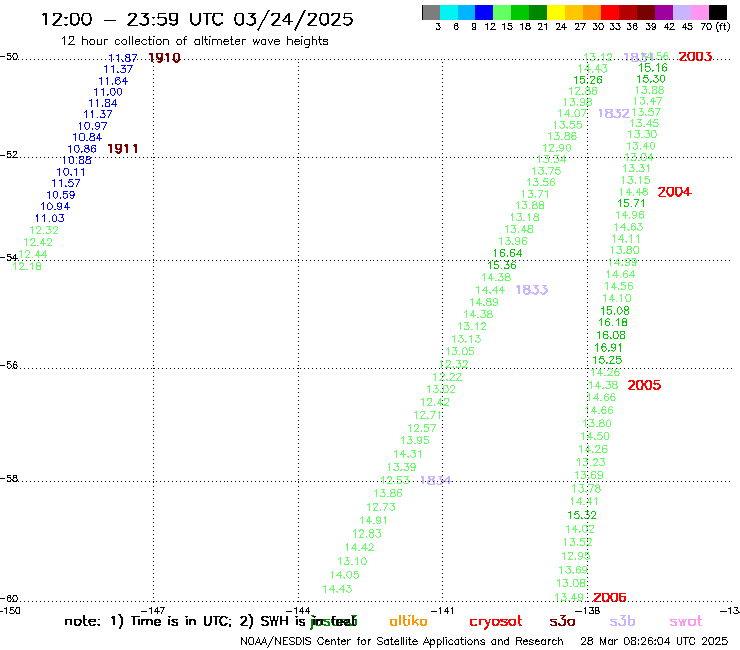
Task: Click the wave height value 15.16
Action: [x=653, y=68]
